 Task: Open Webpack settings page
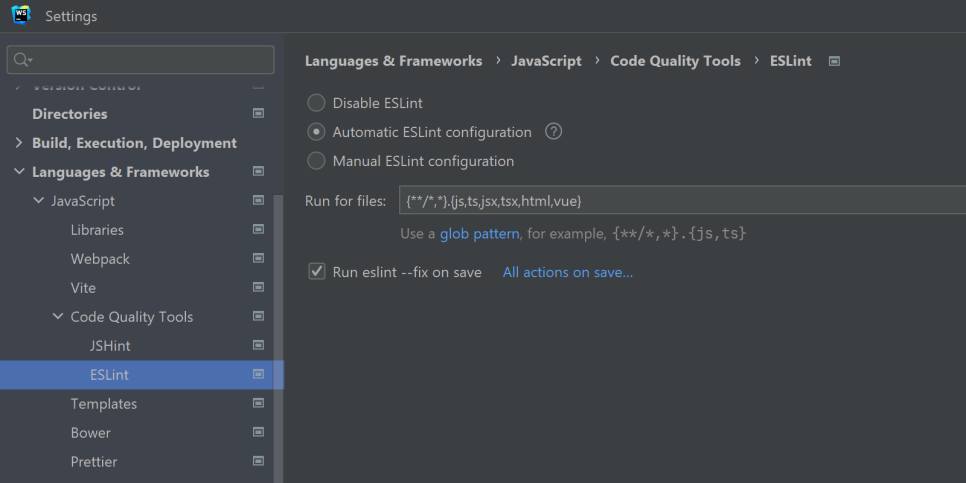tap(100, 259)
